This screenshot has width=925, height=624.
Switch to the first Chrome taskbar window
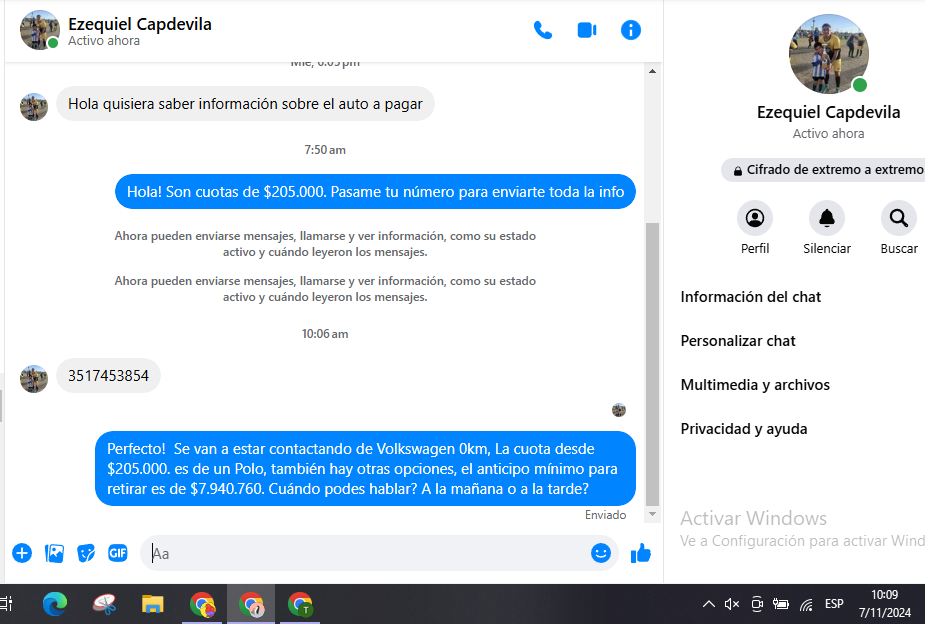(x=202, y=604)
